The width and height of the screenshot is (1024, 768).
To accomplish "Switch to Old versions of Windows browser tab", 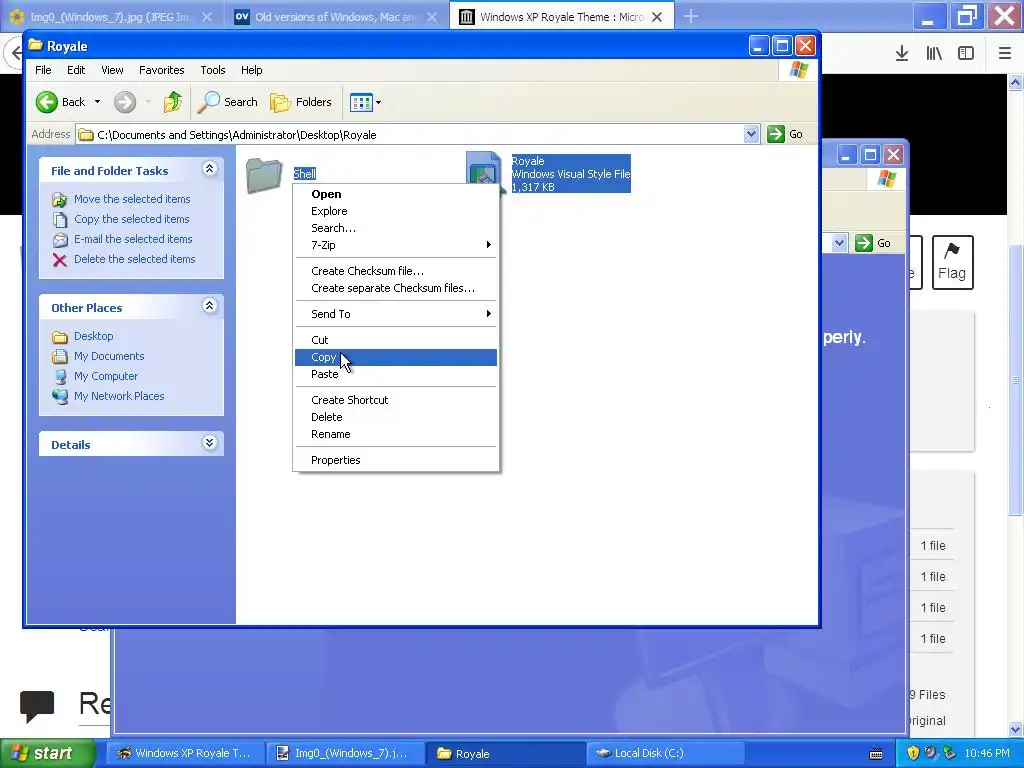I will tap(336, 17).
